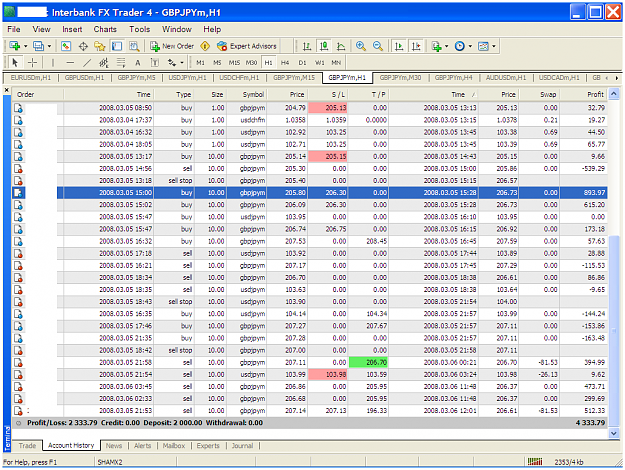Viewport: 625px width, 470px height.
Task: Sort by the Profit column header
Action: (583, 94)
